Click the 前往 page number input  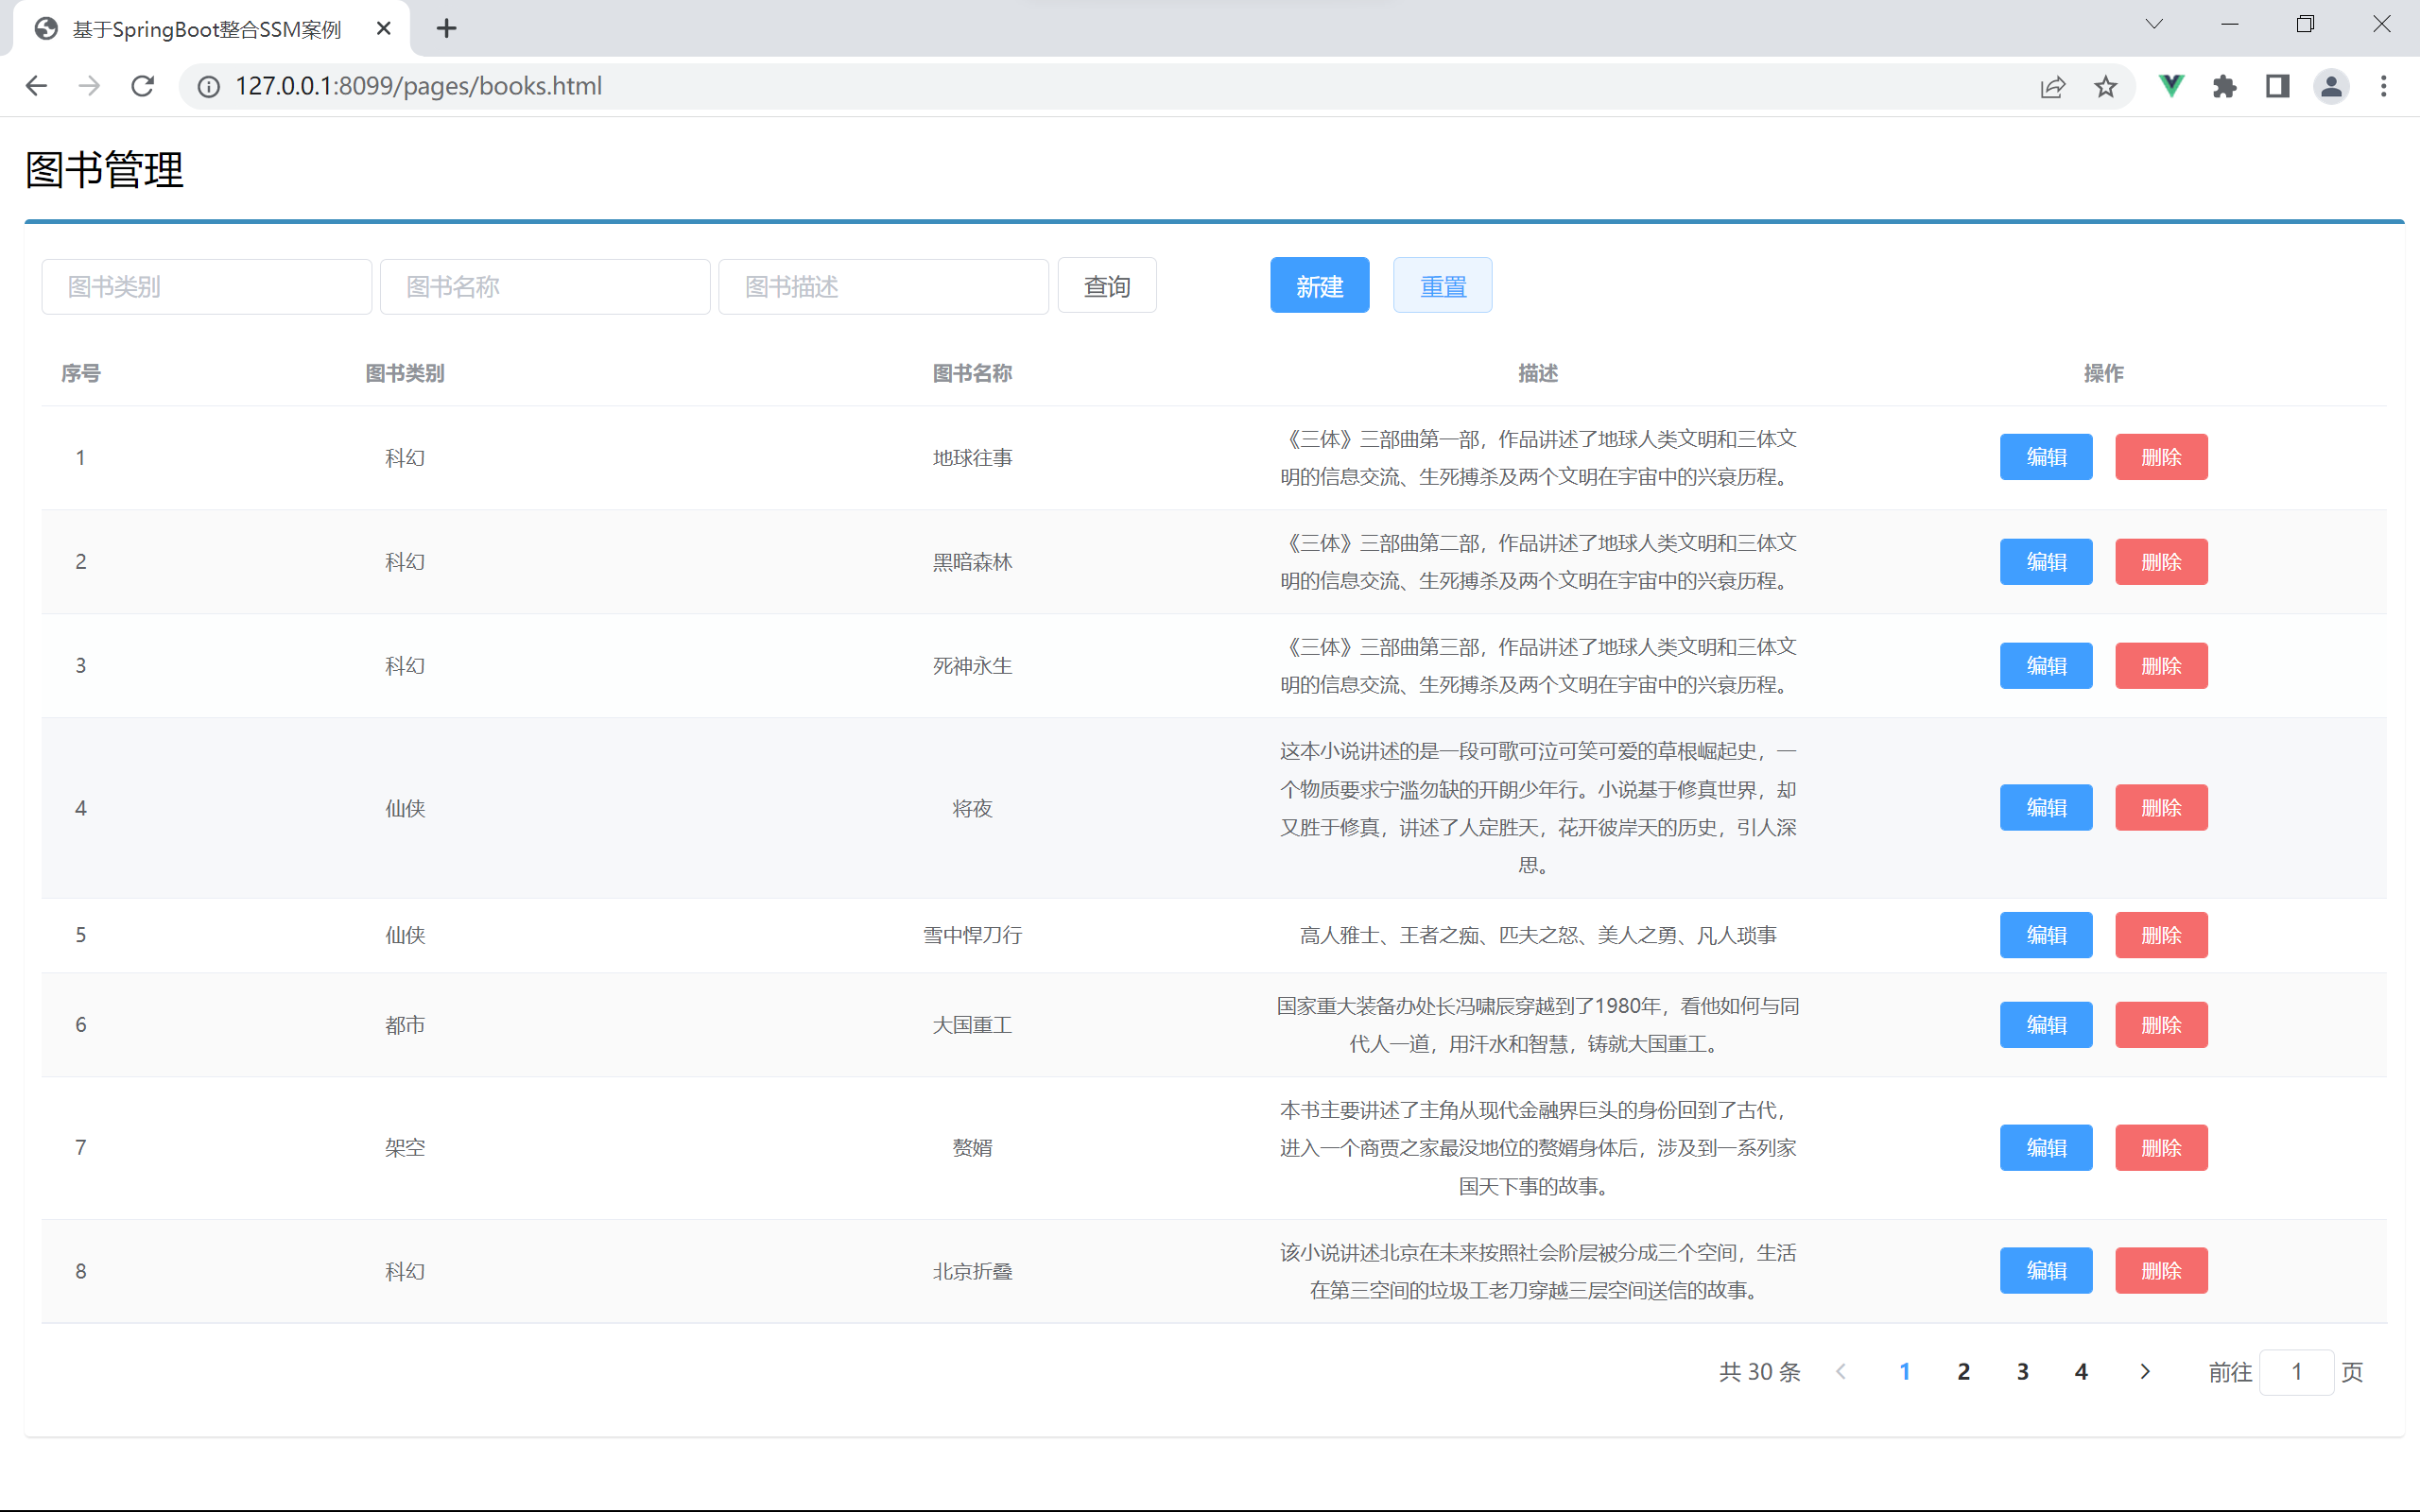tap(2297, 1371)
